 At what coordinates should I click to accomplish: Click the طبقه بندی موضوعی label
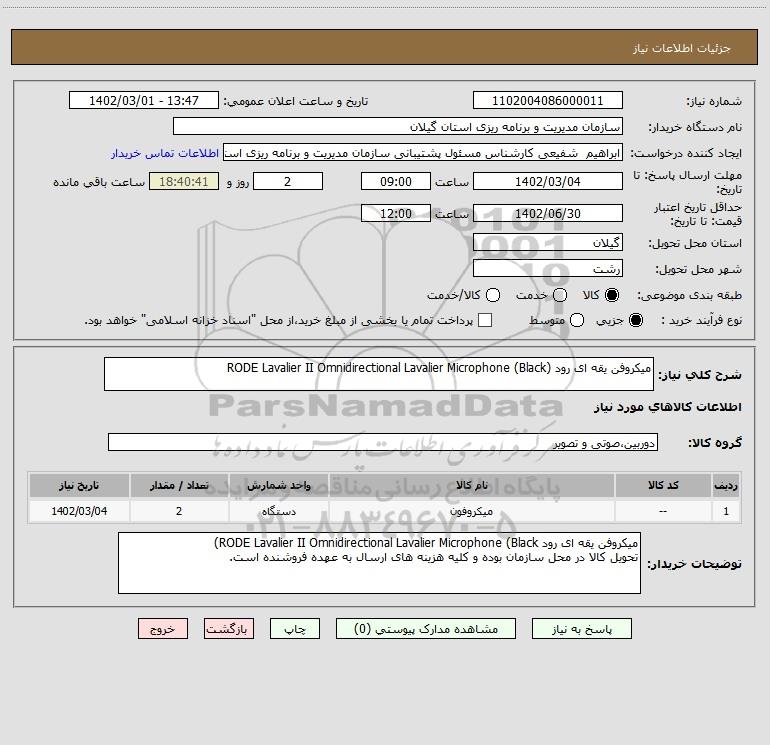point(689,295)
